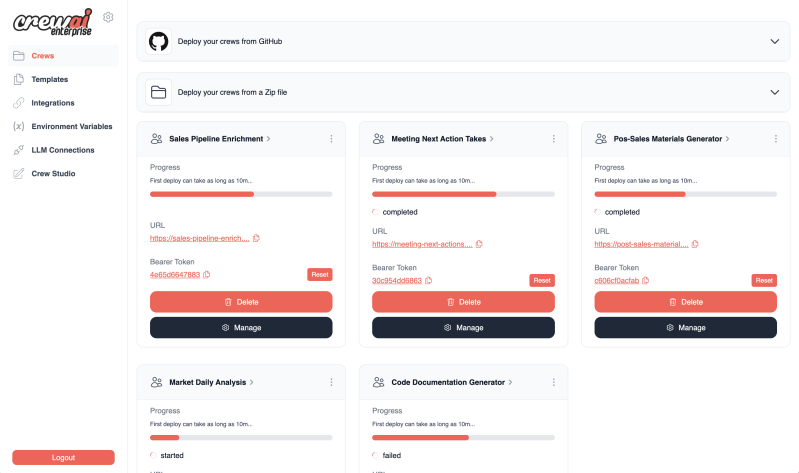This screenshot has width=799, height=473.
Task: Open Market Daily Analysis title chevron
Action: [251, 382]
